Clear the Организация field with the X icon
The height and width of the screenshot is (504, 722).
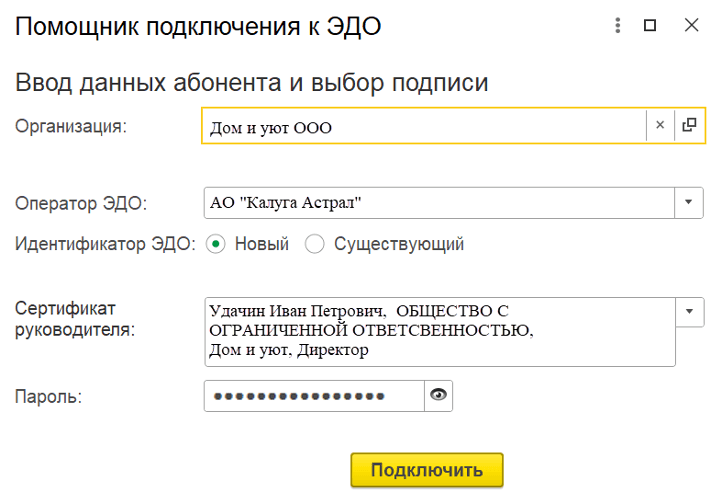[x=660, y=126]
